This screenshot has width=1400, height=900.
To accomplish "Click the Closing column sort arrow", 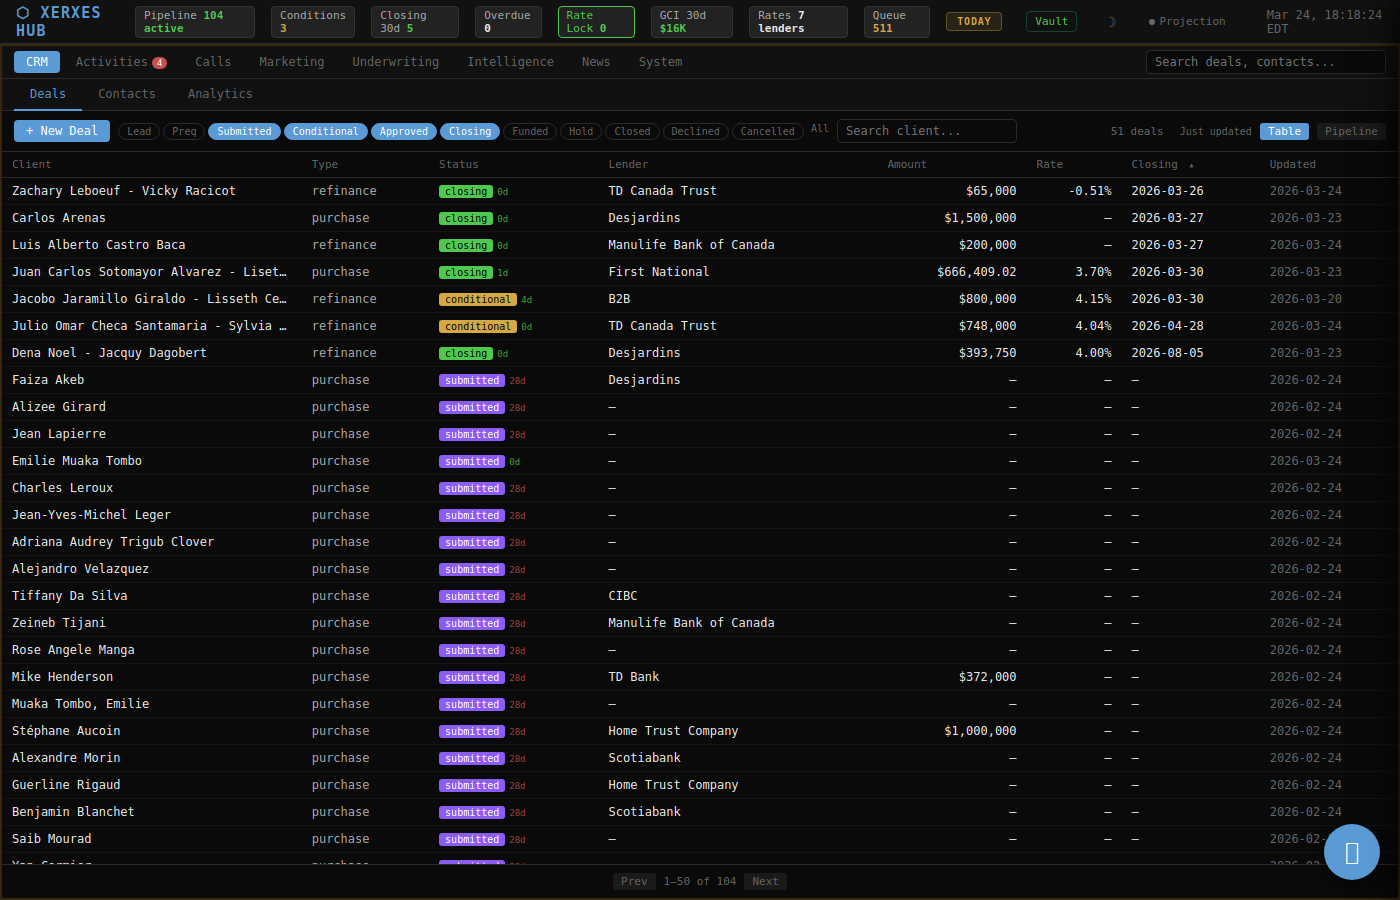I will (x=1191, y=165).
